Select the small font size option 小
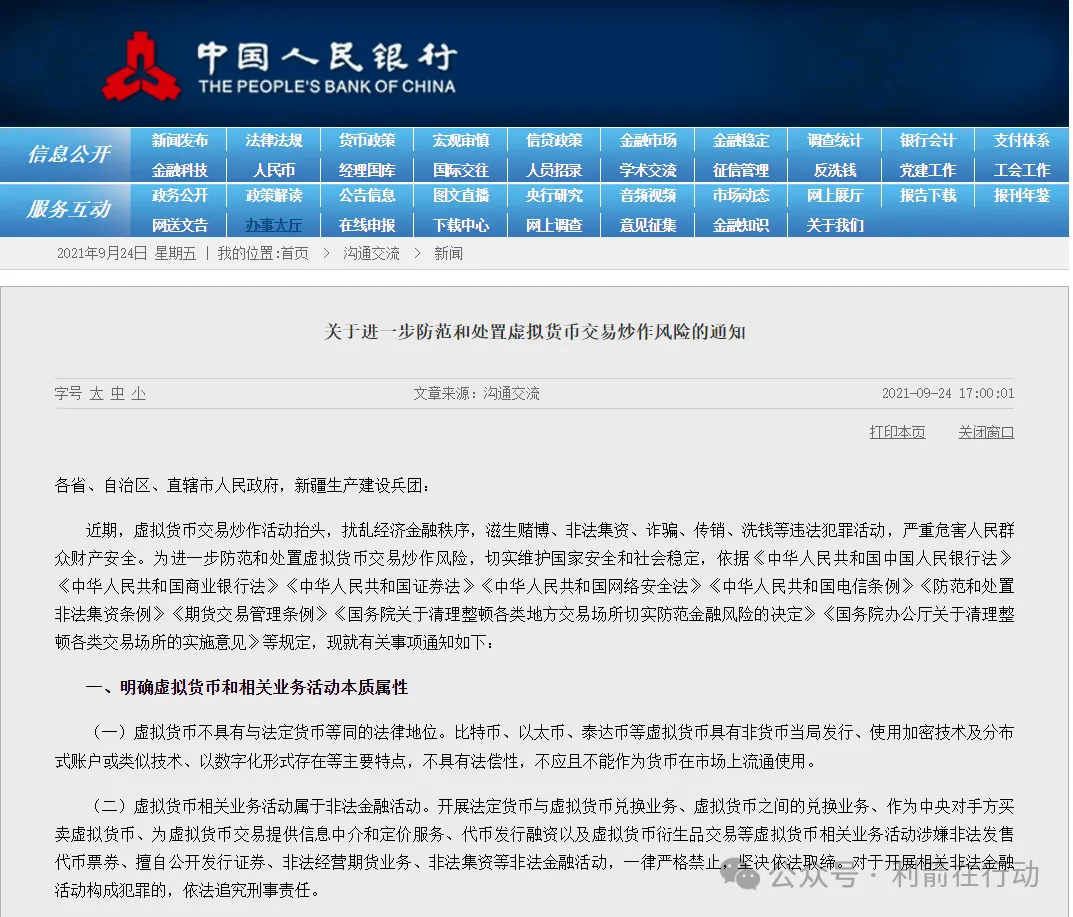1073x917 pixels. (138, 394)
